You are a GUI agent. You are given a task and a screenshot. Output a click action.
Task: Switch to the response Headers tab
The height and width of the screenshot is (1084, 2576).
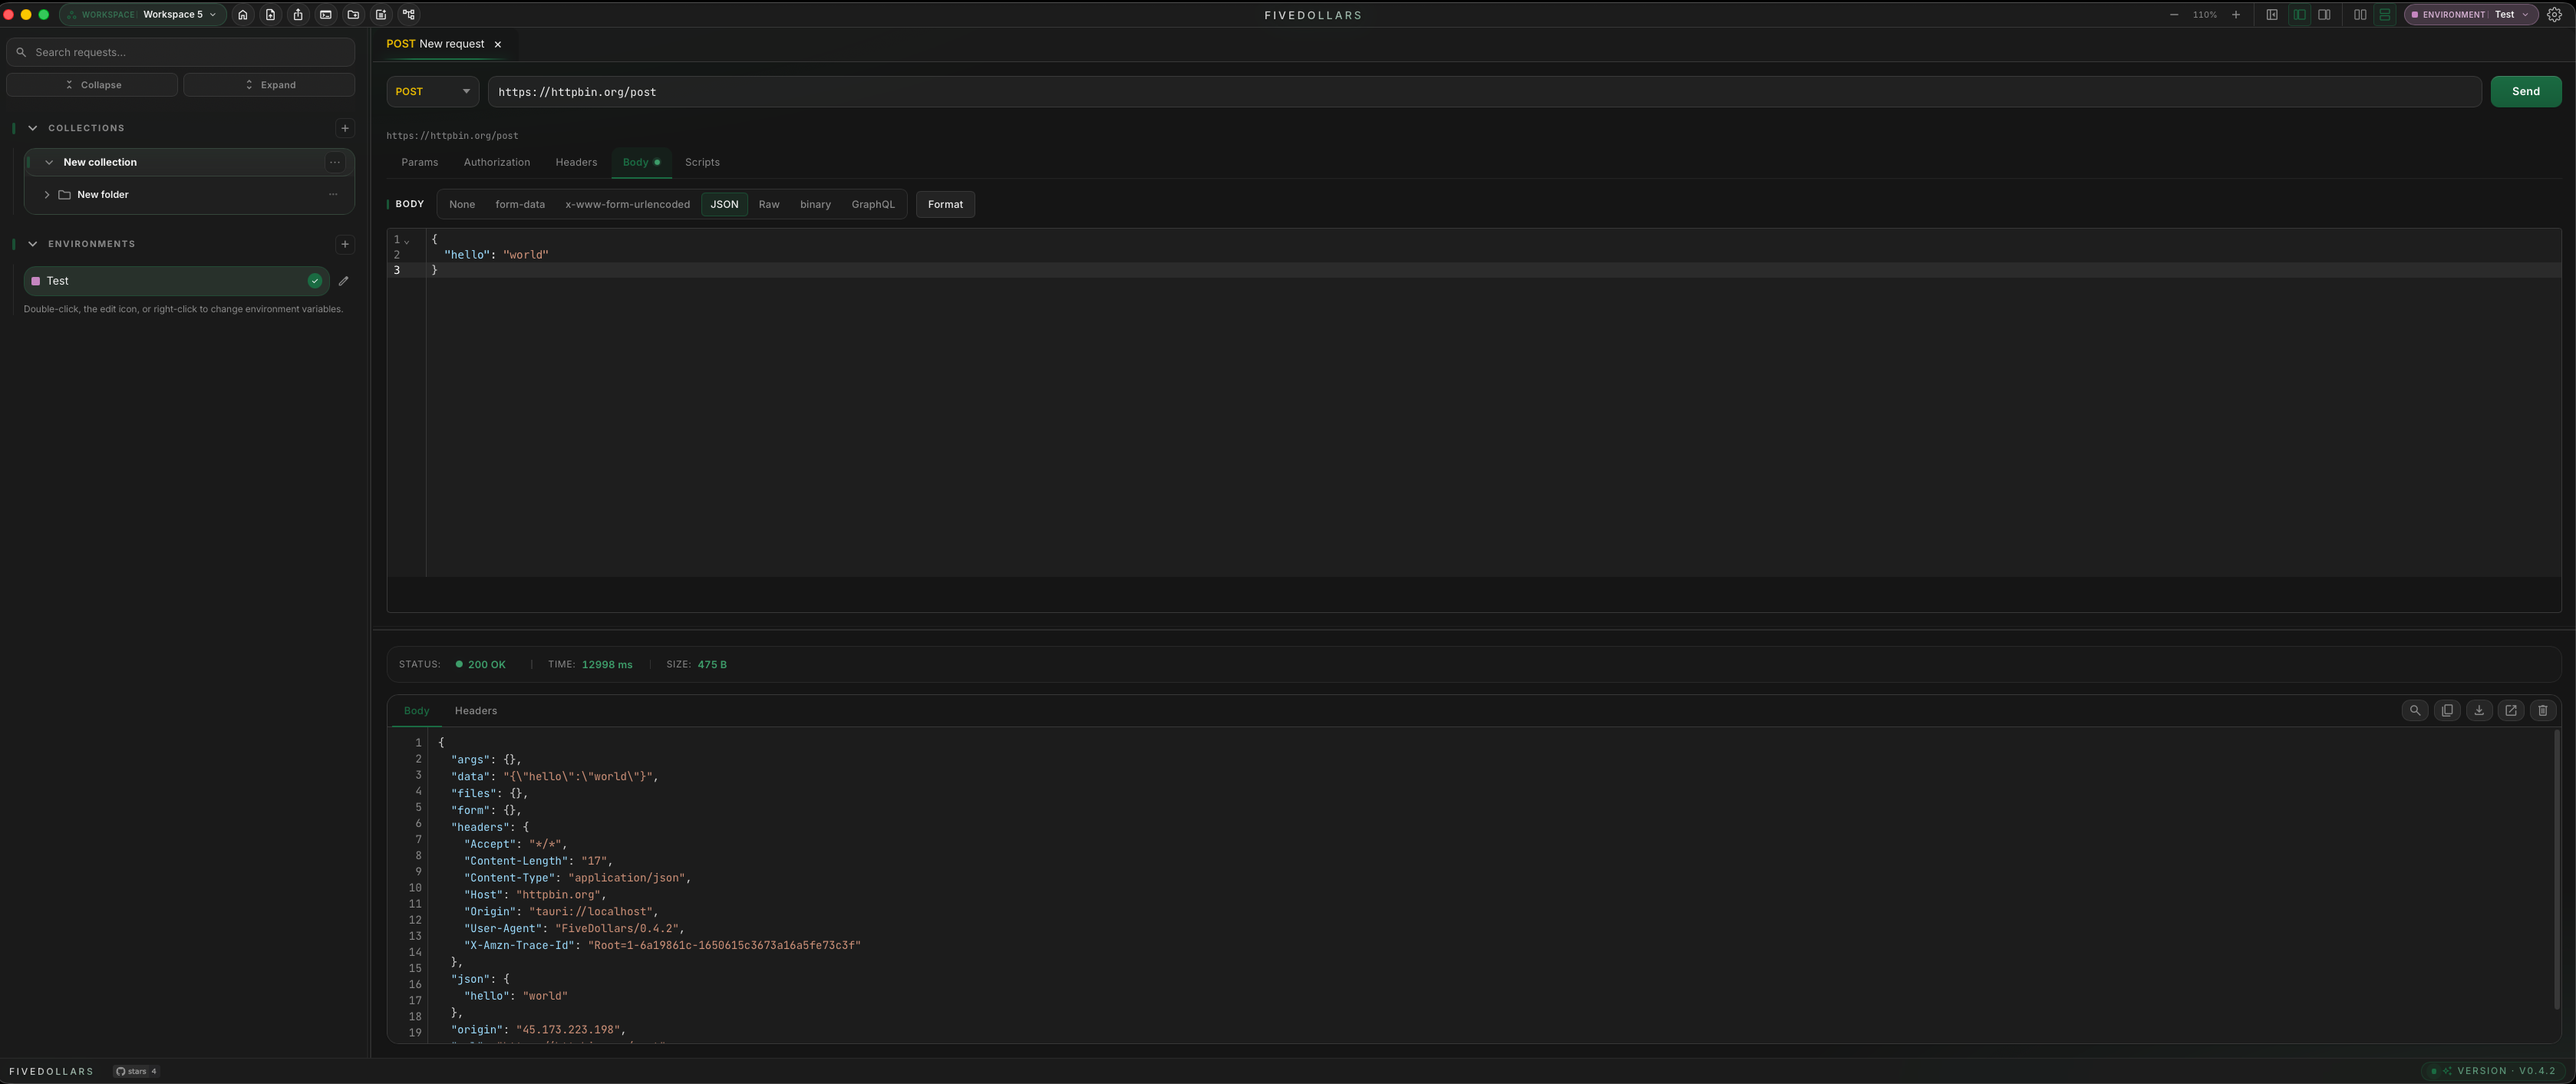click(476, 711)
